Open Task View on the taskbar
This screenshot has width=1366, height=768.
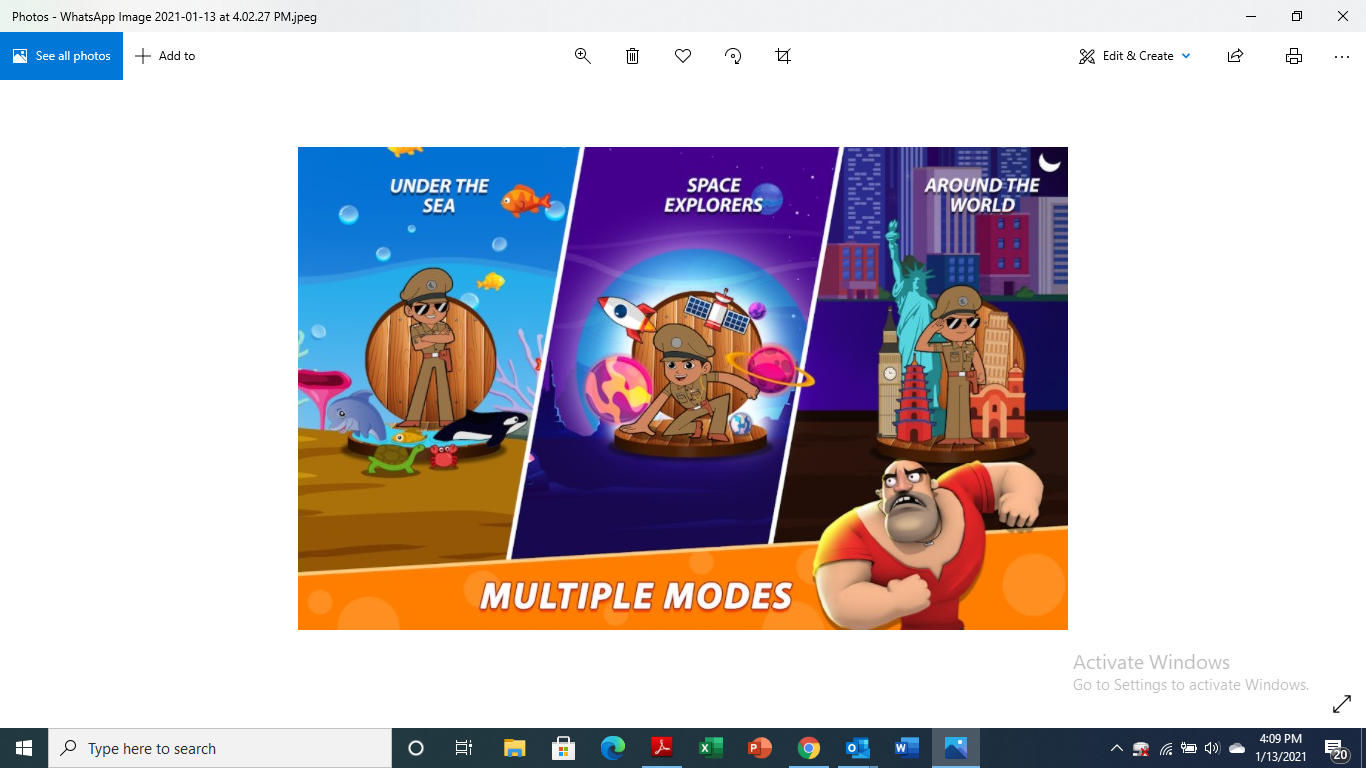[x=464, y=748]
